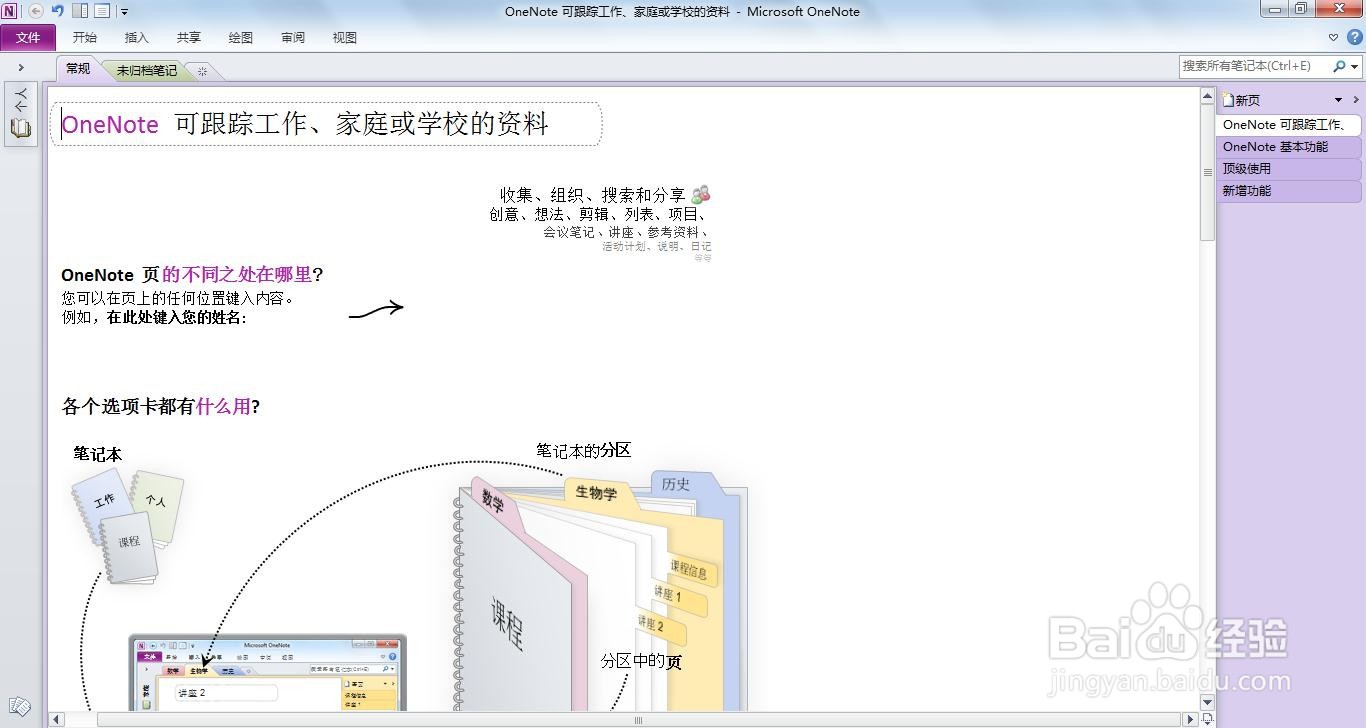Image resolution: width=1366 pixels, height=728 pixels.
Task: Open the 共享 ribbon tab
Action: pos(189,38)
